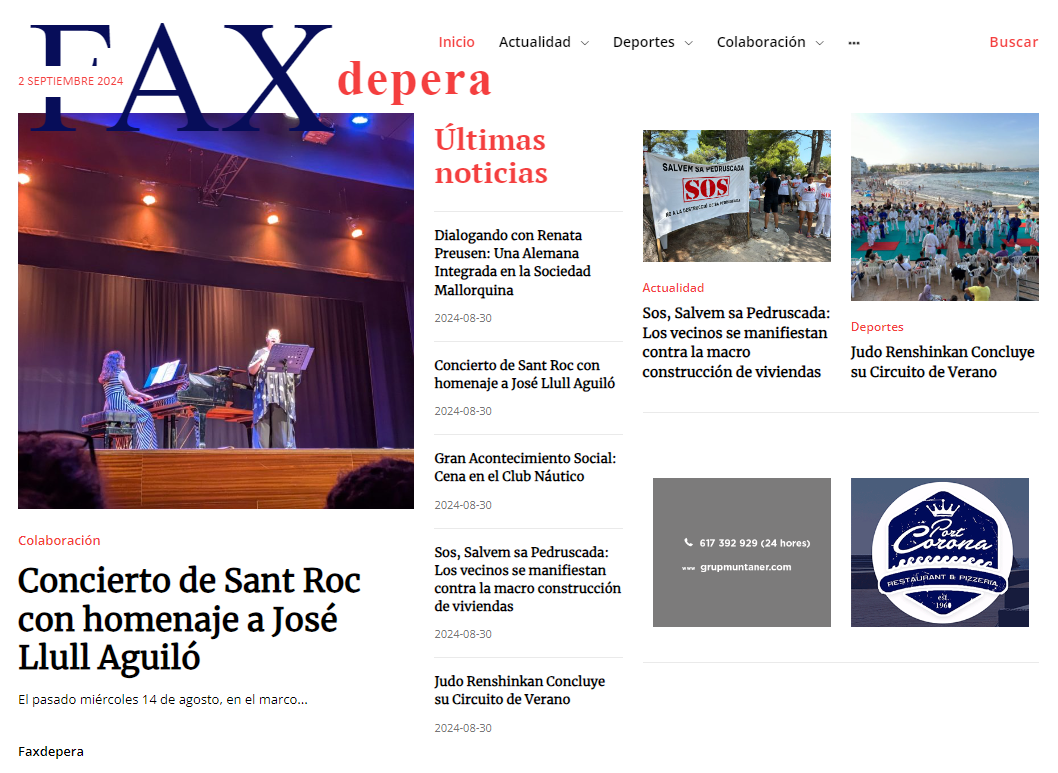Expand the Colaboración dropdown chevron
Image resolution: width=1058 pixels, height=773 pixels.
coord(820,43)
